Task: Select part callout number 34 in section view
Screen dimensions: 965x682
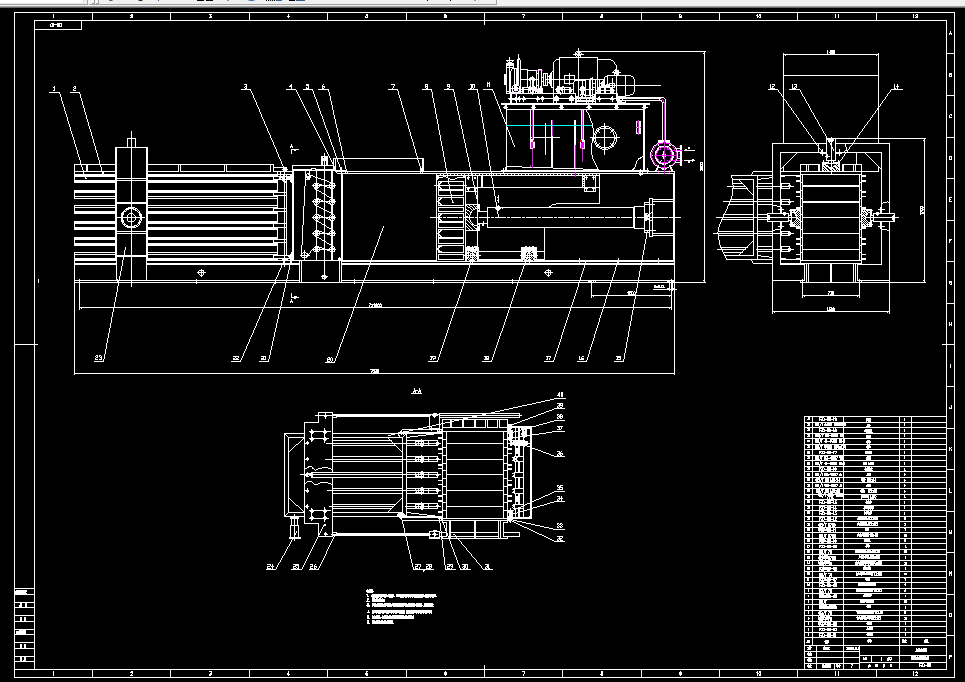Action: point(560,499)
